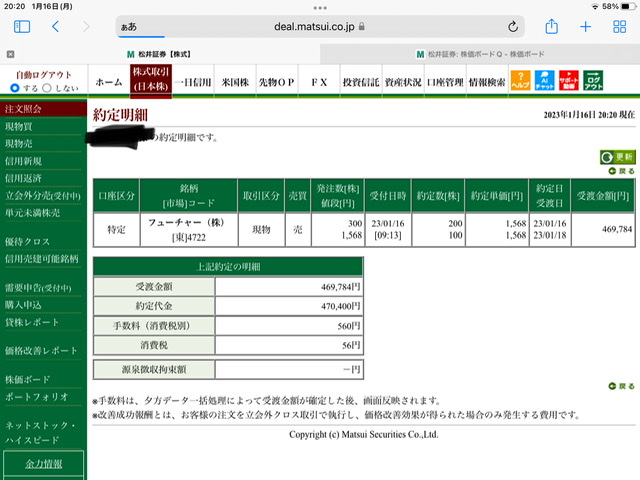
Task: Open the ホーム menu
Action: (x=109, y=82)
